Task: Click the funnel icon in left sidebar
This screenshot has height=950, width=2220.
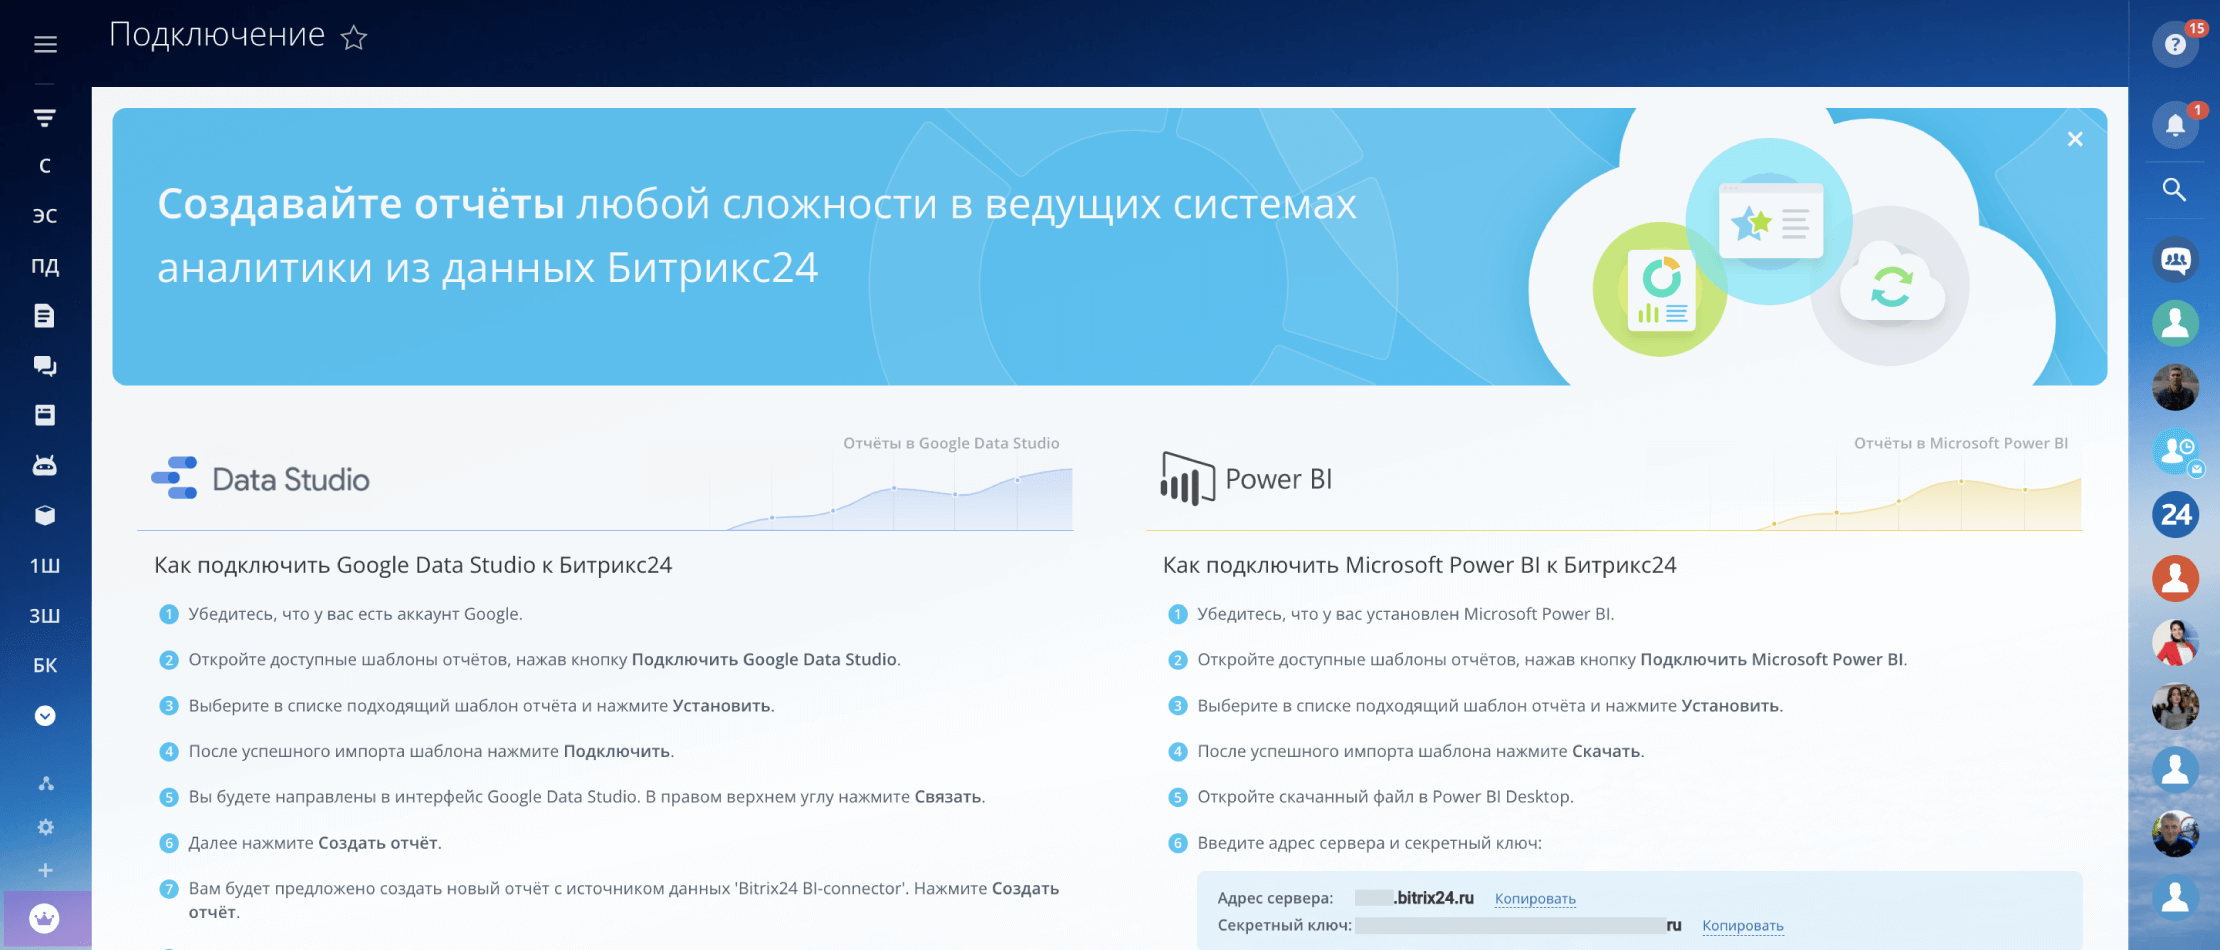Action: (x=45, y=118)
